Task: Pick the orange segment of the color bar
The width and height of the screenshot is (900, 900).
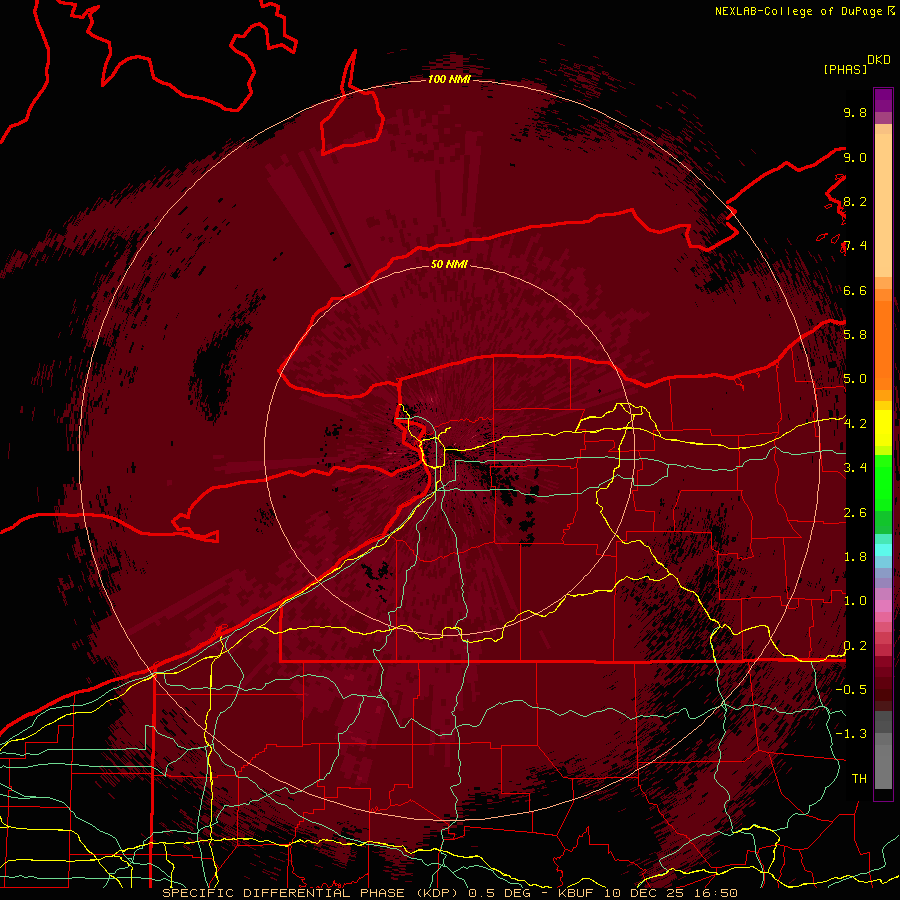Action: (x=883, y=344)
